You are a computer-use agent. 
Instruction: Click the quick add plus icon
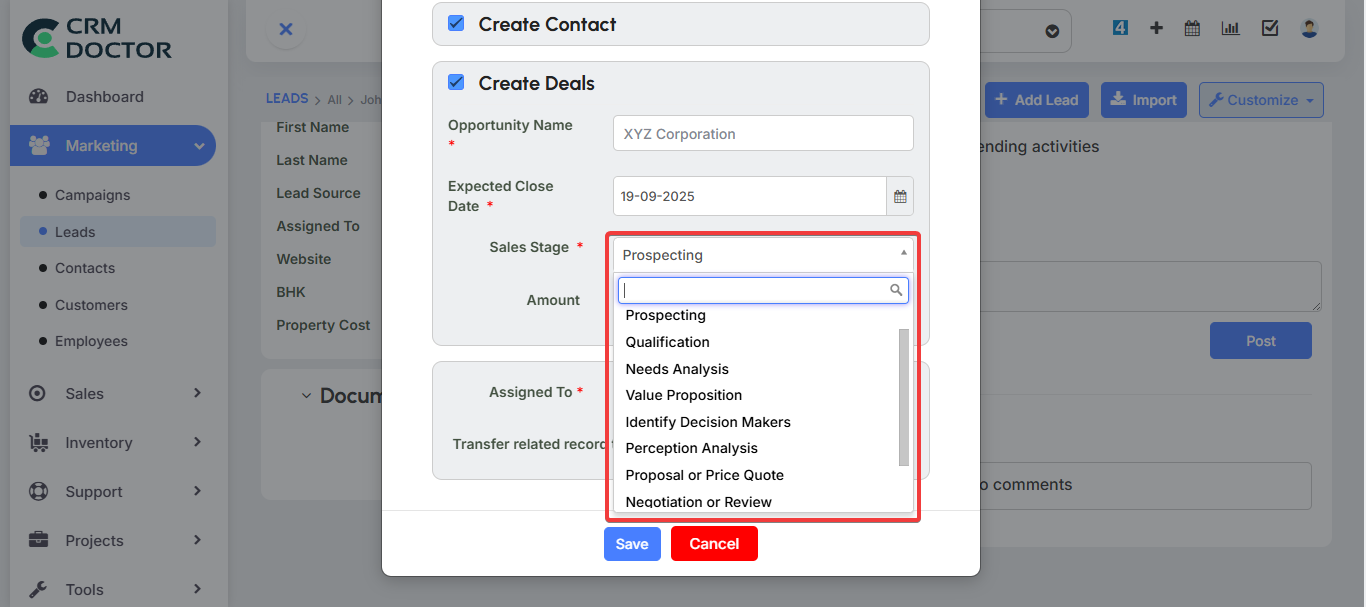click(x=1156, y=28)
